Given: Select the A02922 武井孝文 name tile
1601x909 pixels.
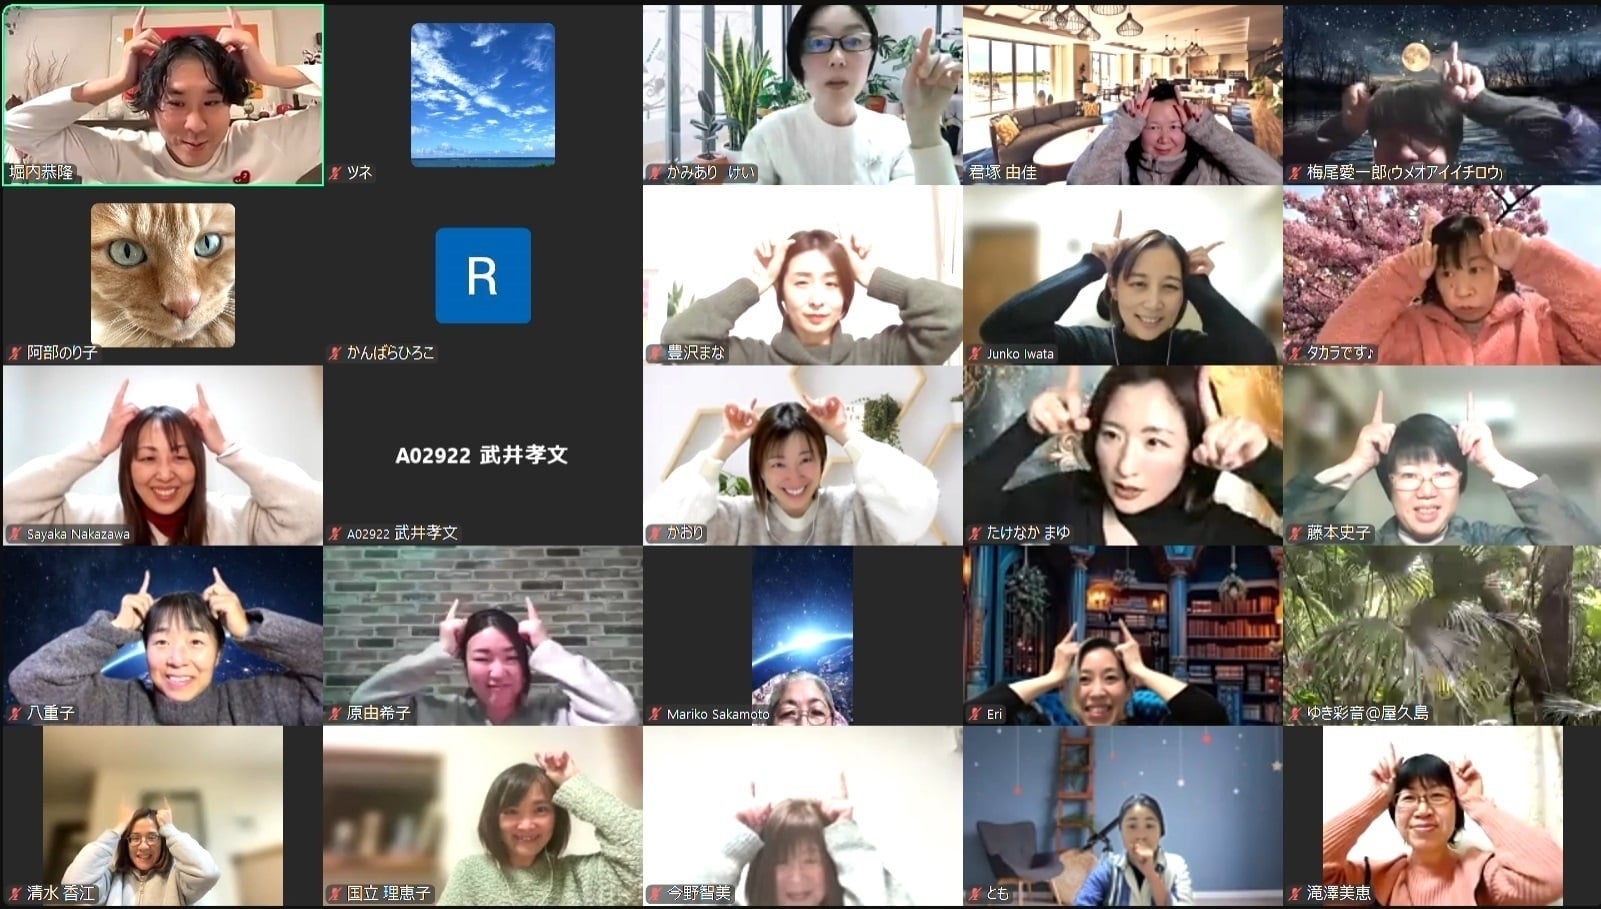Looking at the screenshot, I should coord(482,455).
